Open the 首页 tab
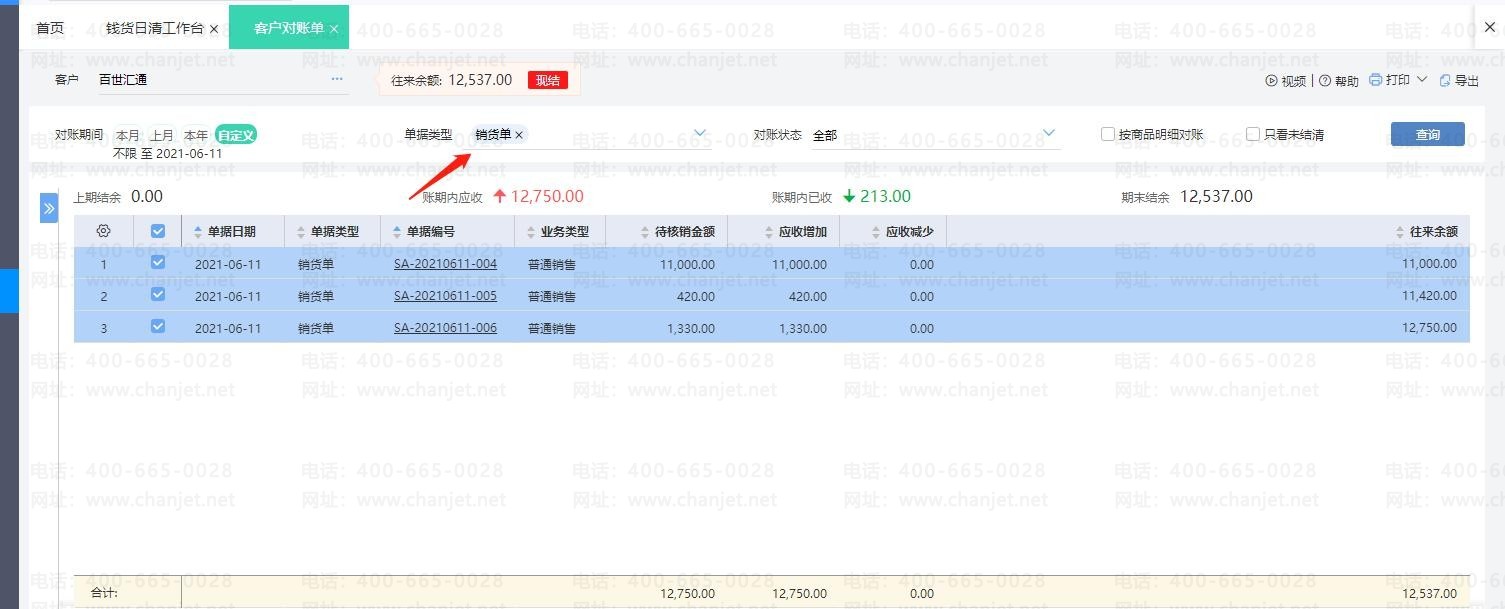1505x609 pixels. pyautogui.click(x=50, y=28)
